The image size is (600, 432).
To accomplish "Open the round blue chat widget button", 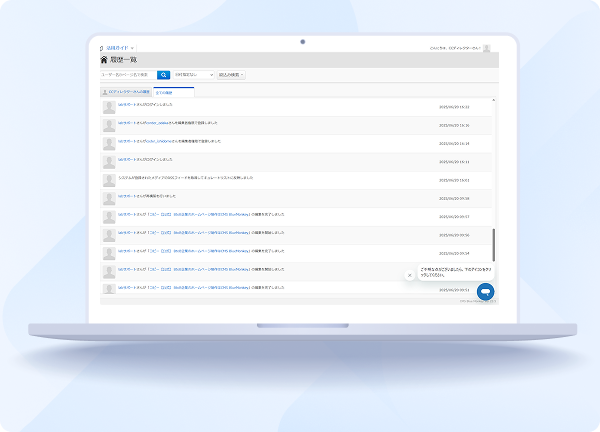I will click(485, 292).
